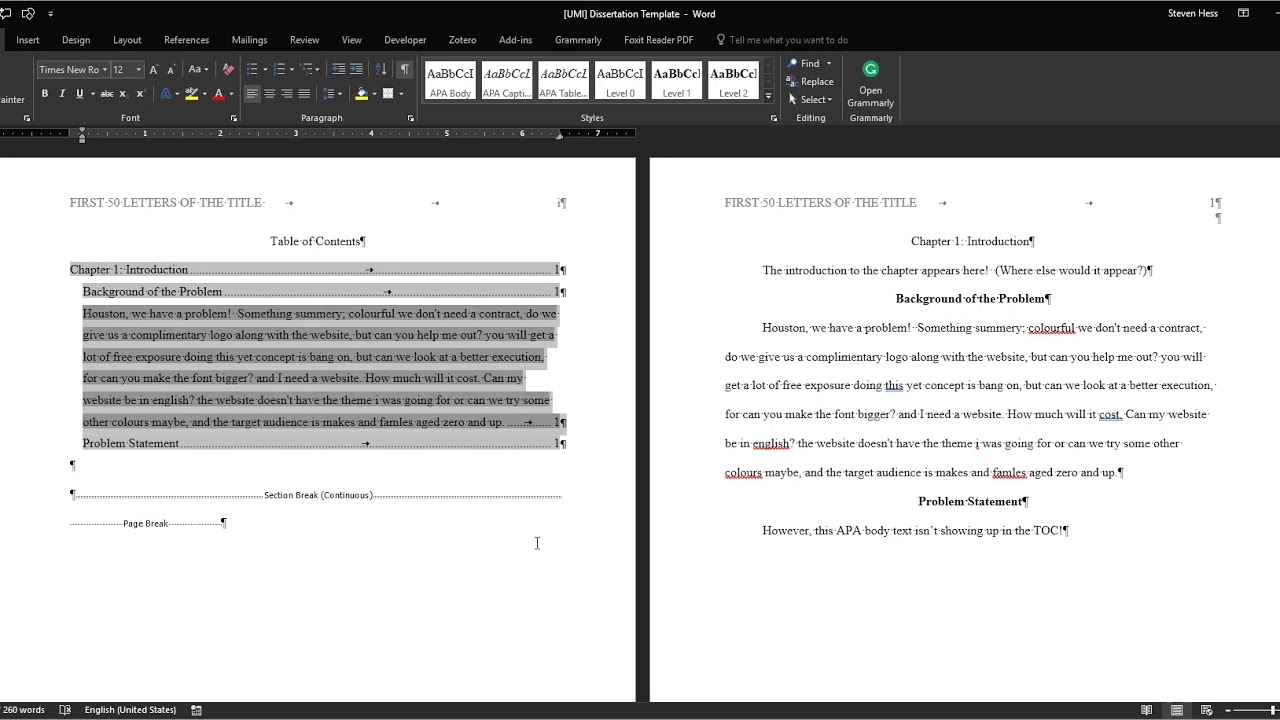Switch to Read Mode view in status bar

pos(1146,710)
